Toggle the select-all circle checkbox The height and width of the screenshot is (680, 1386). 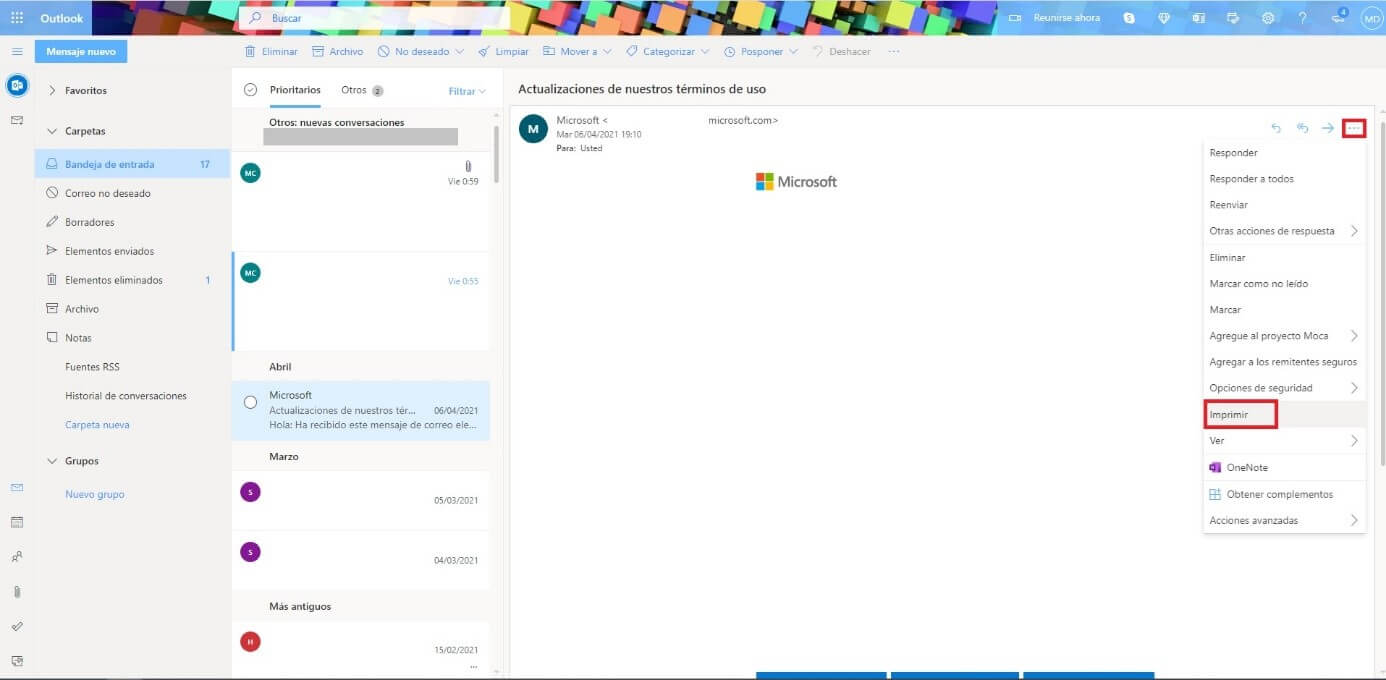251,90
